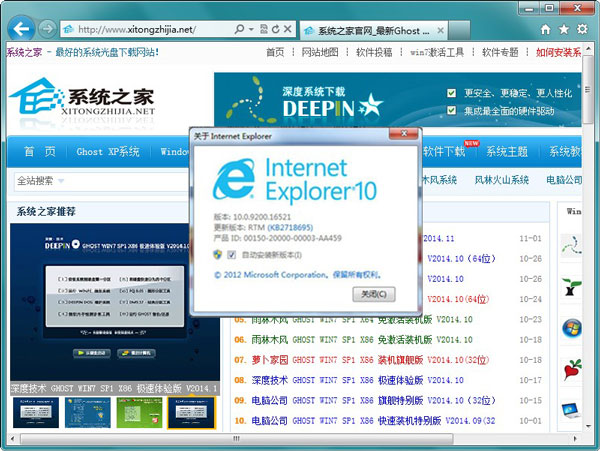Screen dimensions: 600x451
Task: Tick the 集成最全面的硬件驱动 banner checkbox
Action: (452, 111)
